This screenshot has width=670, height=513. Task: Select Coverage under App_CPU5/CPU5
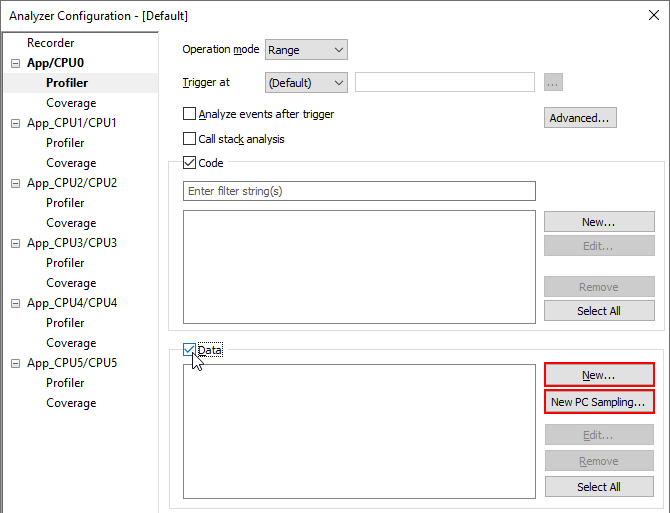tap(71, 403)
